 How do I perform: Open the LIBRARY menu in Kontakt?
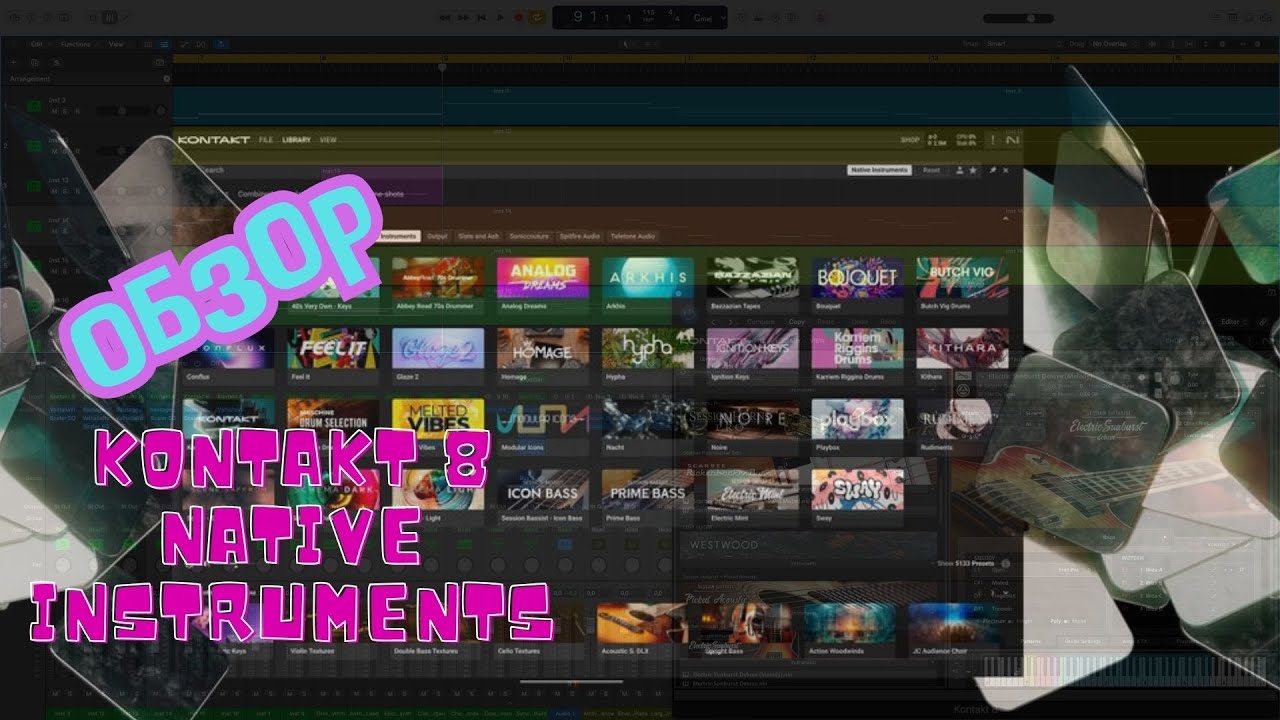(x=296, y=140)
